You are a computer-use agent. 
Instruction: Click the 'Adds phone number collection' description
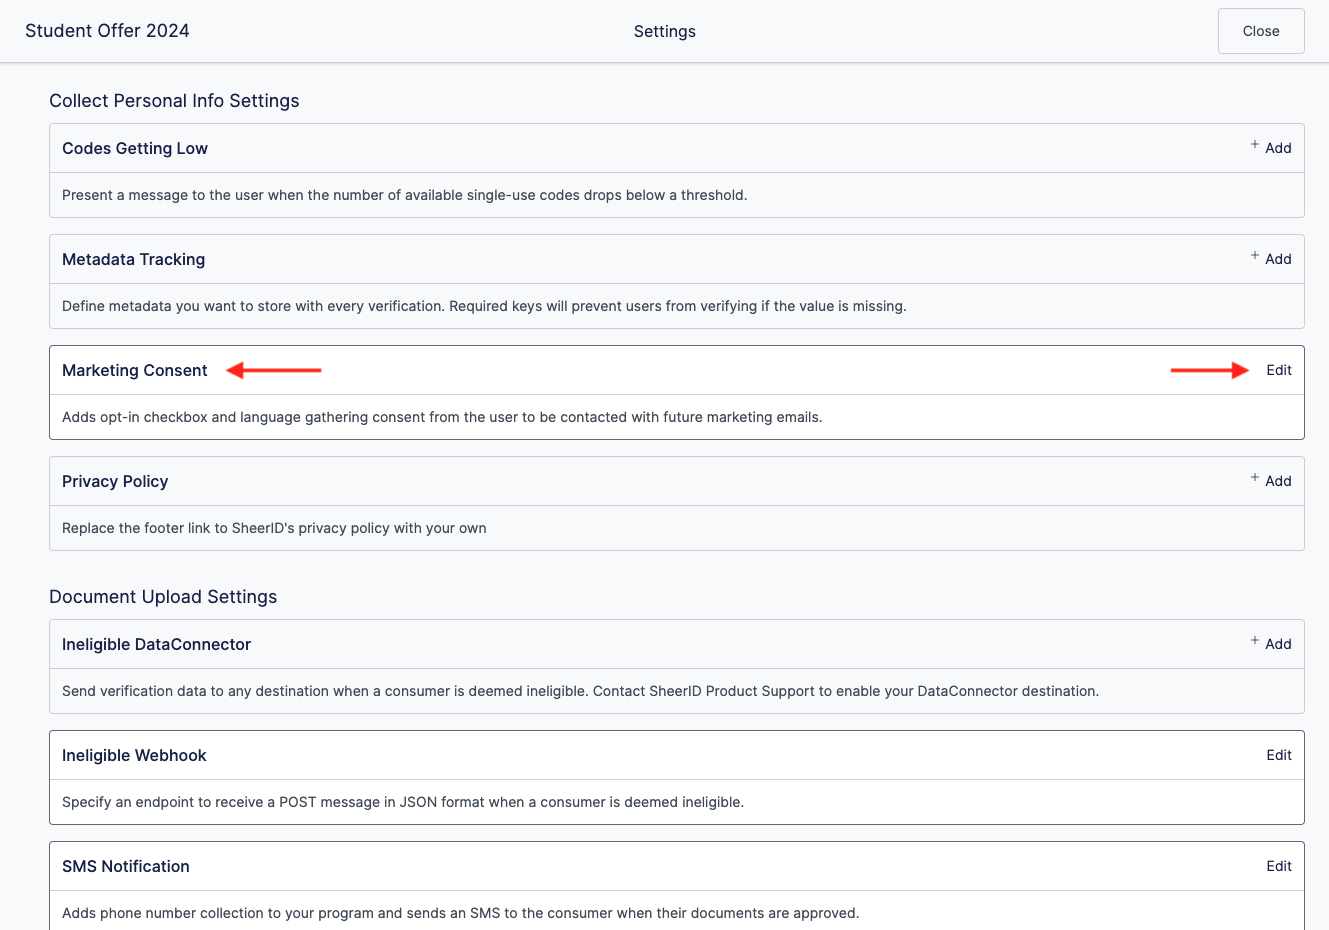point(461,913)
